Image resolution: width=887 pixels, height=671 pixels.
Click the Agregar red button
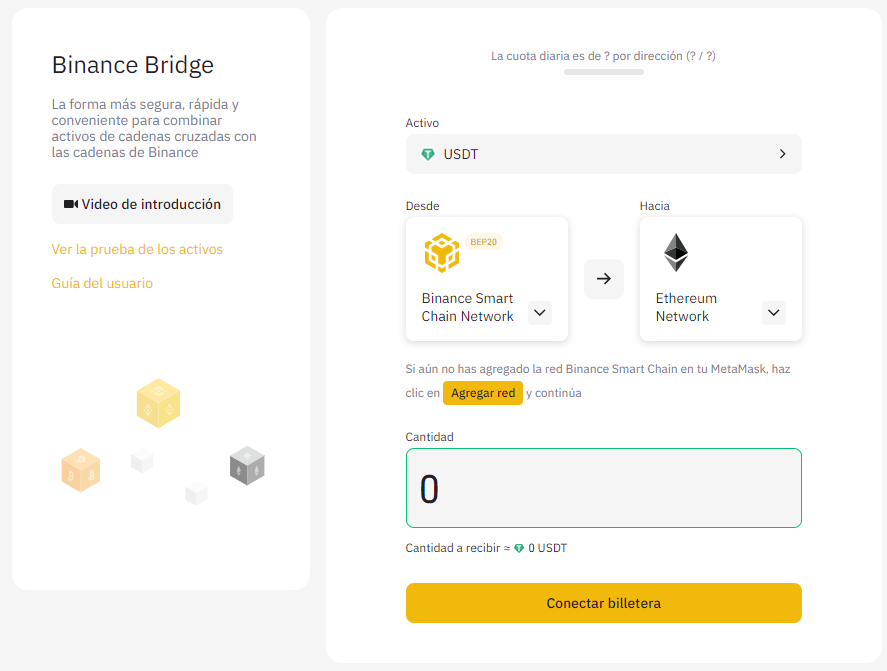point(483,393)
